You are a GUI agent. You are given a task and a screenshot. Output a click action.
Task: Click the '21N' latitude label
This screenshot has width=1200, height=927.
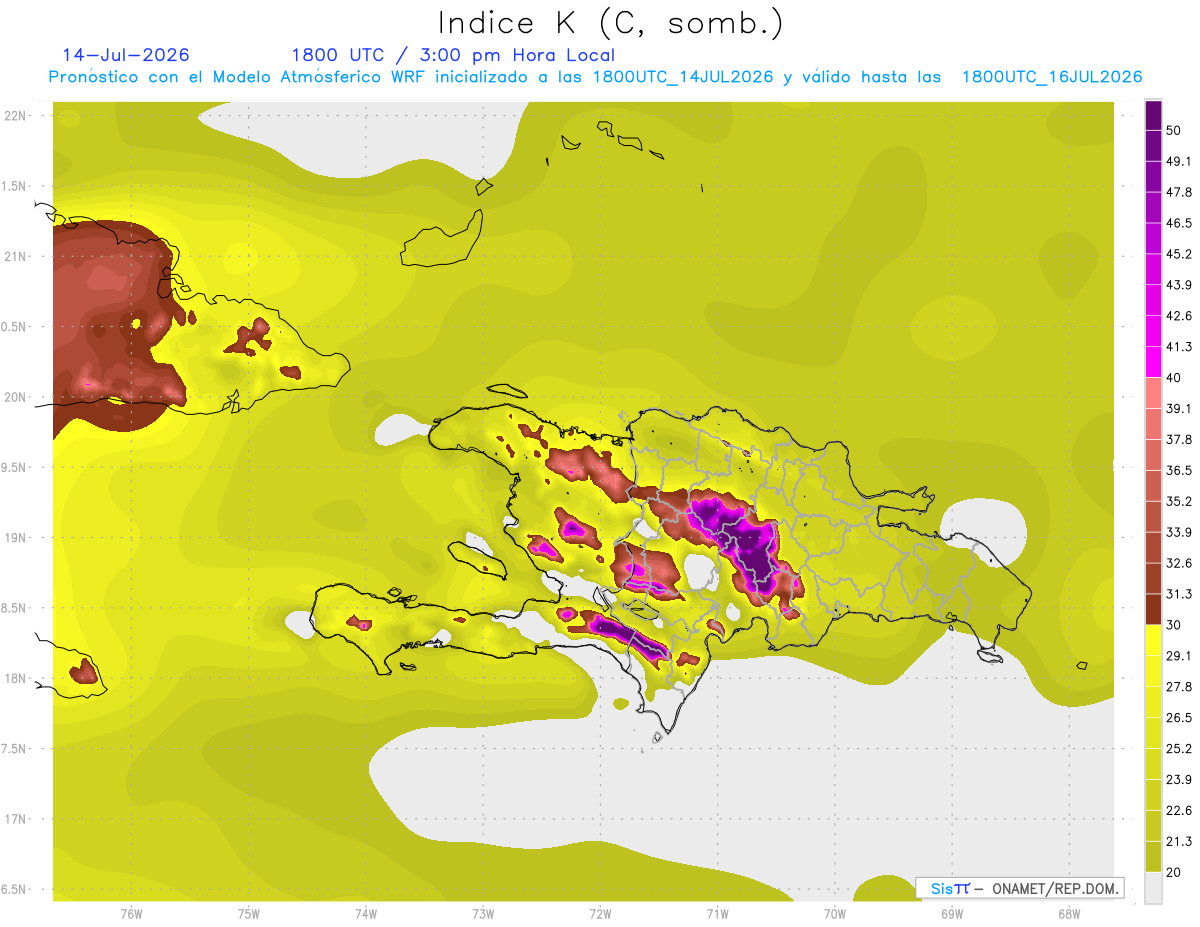coord(16,256)
